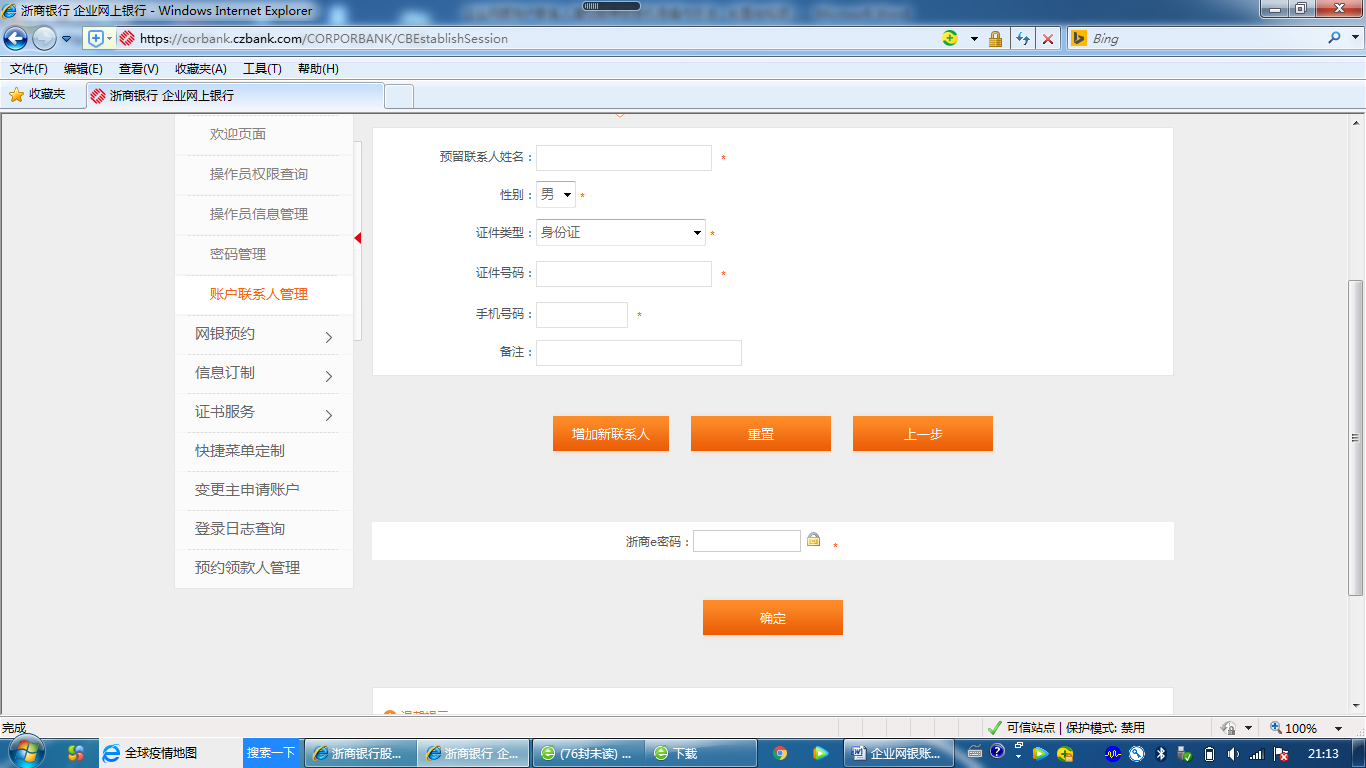Open 登录日志查询 in the sidebar
Screen dimensions: 1366x768
[x=240, y=529]
